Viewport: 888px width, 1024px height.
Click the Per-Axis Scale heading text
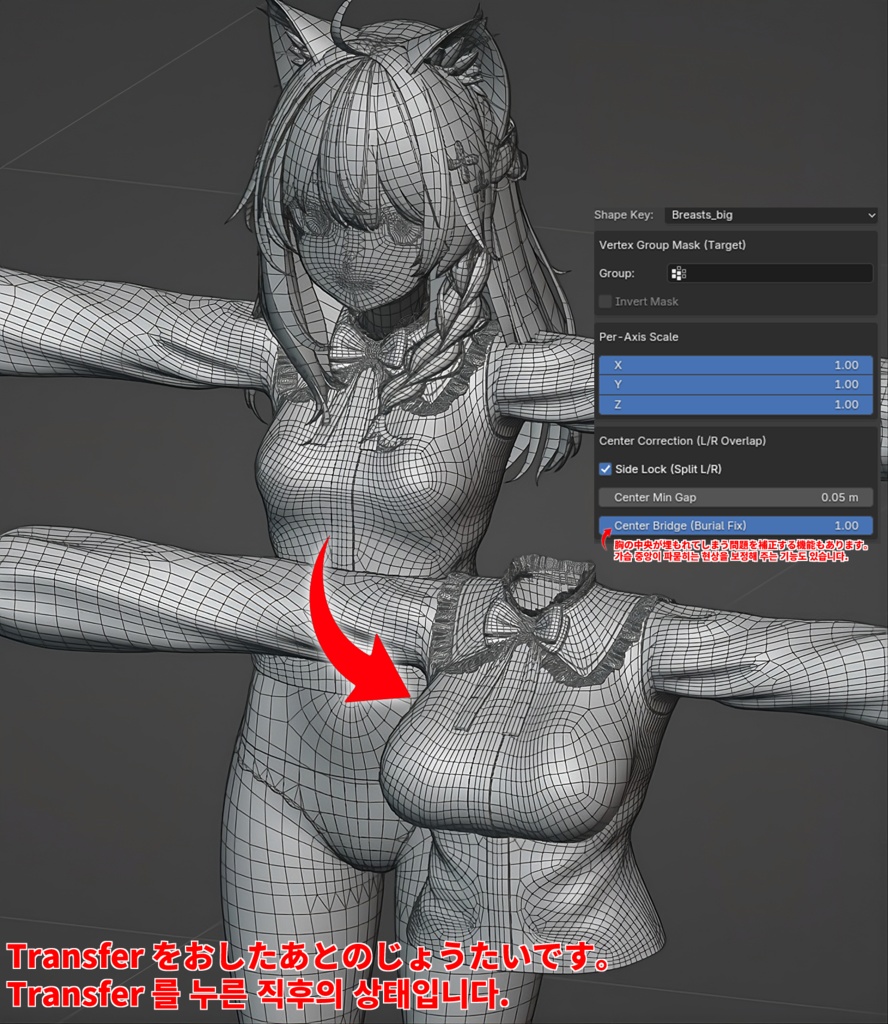click(639, 337)
